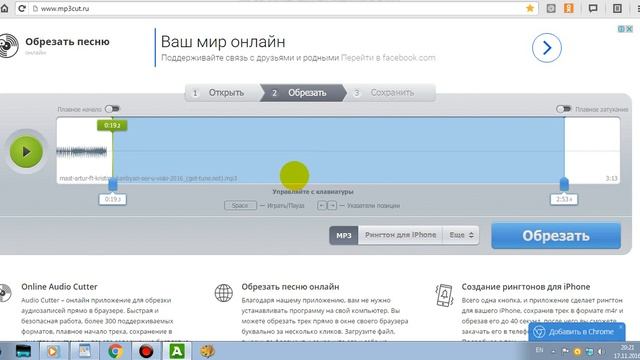Click the Обрезать песню онлайн heading
Viewport: 640px width, 360px height.
[290, 287]
